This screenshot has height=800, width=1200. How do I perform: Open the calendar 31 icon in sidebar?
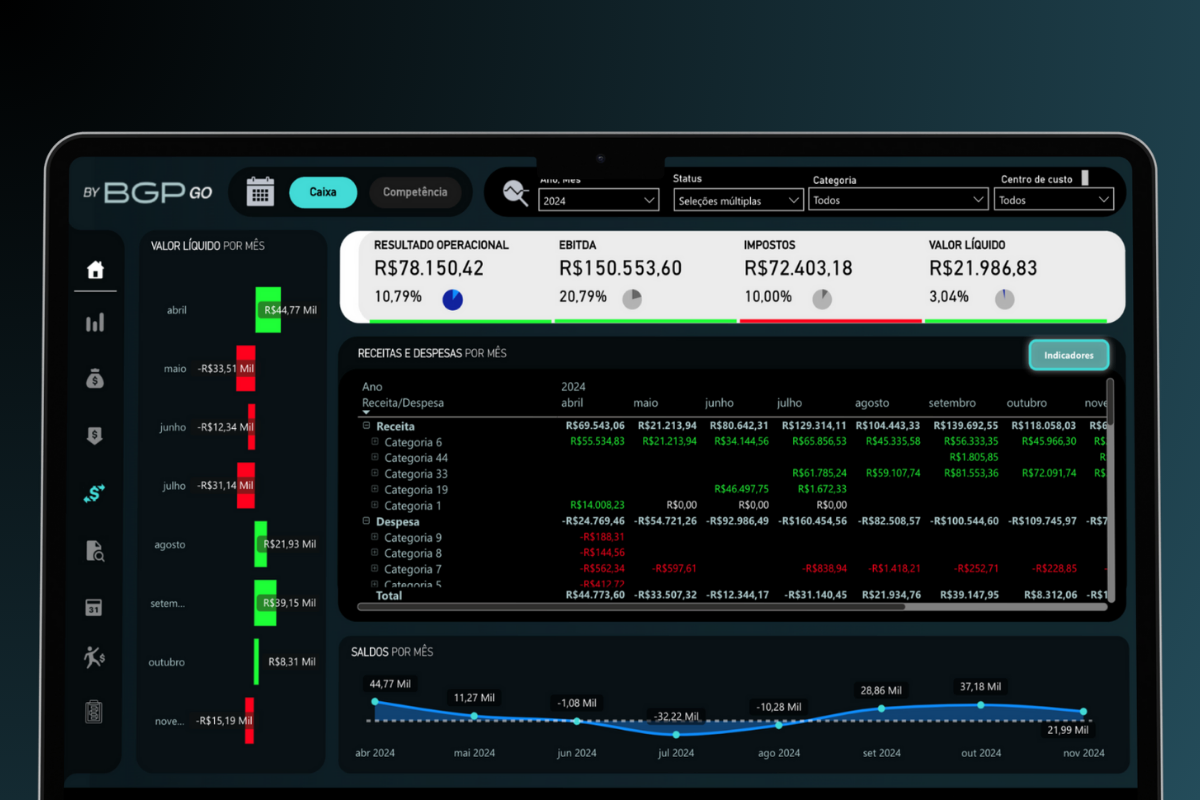[x=94, y=607]
